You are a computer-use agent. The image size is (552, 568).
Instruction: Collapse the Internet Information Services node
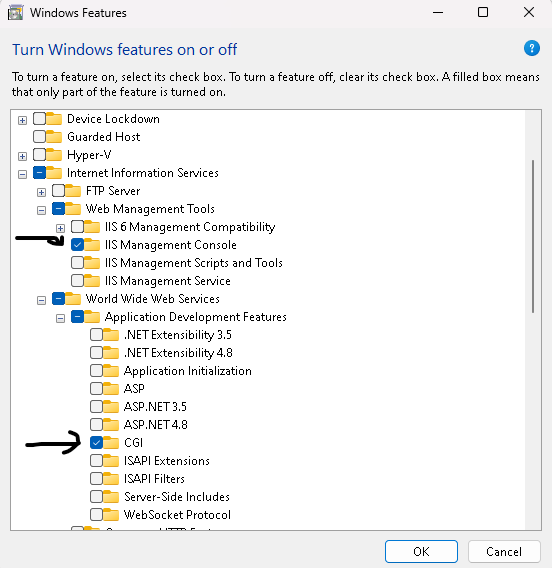pos(22,174)
